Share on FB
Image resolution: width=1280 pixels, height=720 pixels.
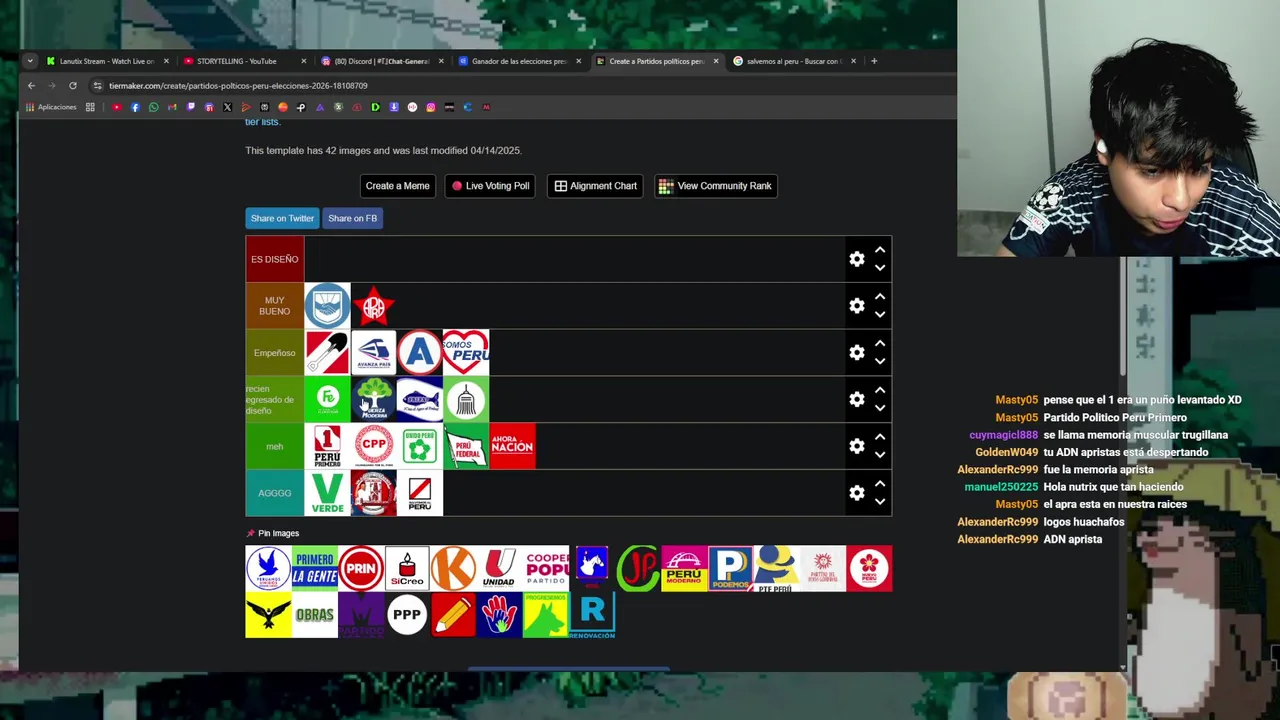[352, 218]
